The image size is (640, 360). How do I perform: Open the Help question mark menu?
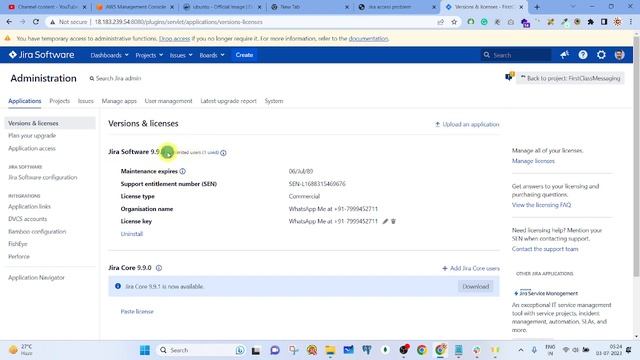tap(583, 55)
